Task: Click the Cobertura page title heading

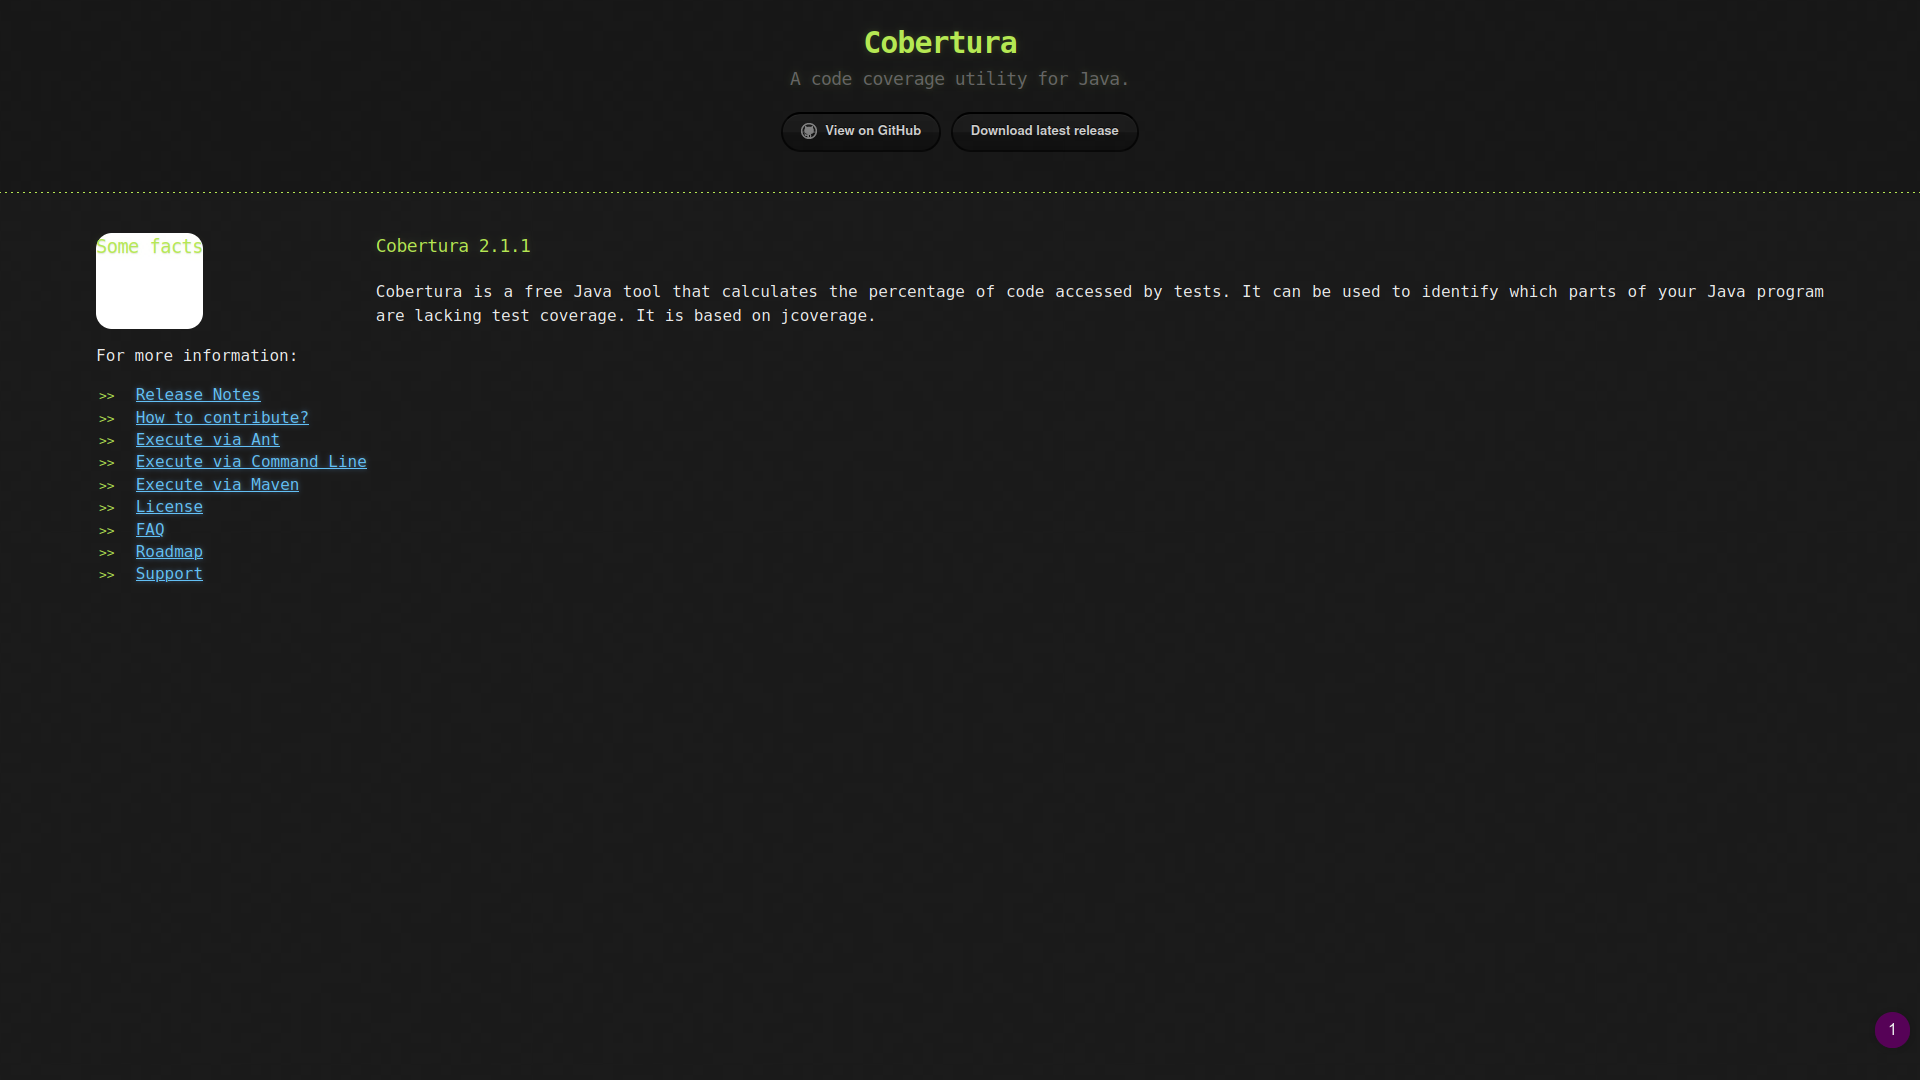Action: [940, 43]
